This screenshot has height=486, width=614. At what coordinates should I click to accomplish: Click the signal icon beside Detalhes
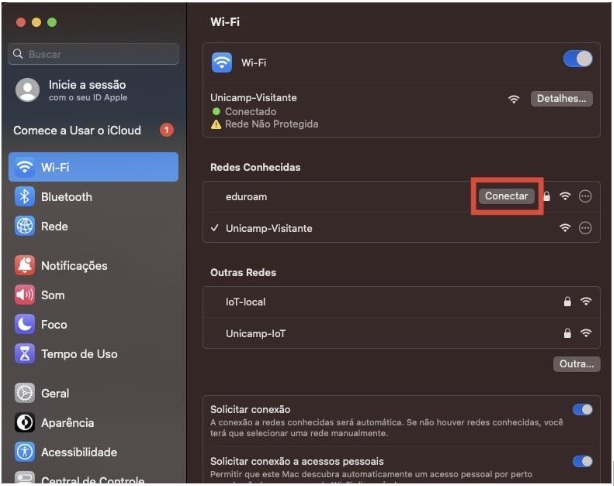pyautogui.click(x=513, y=99)
